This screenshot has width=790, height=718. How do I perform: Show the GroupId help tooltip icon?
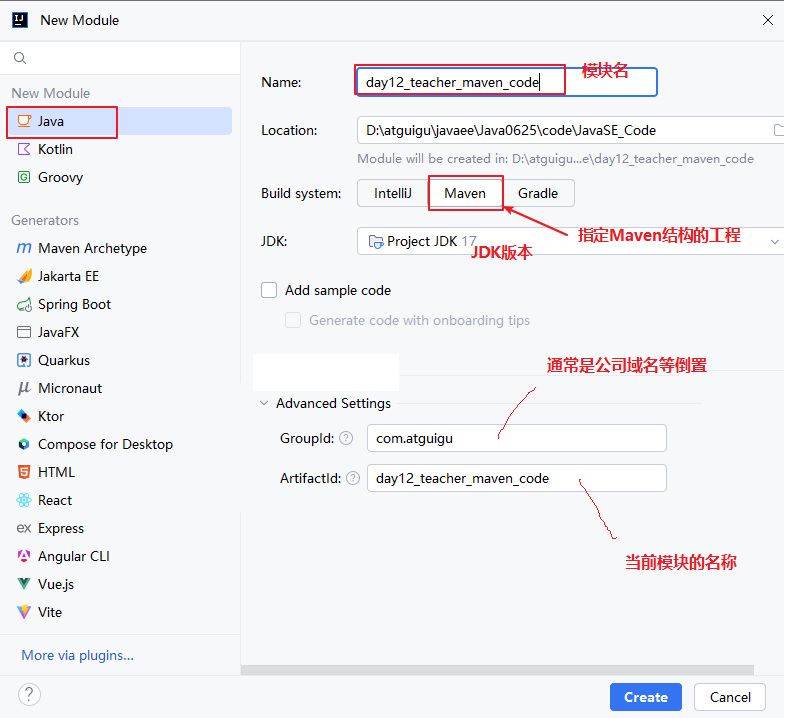pyautogui.click(x=346, y=438)
